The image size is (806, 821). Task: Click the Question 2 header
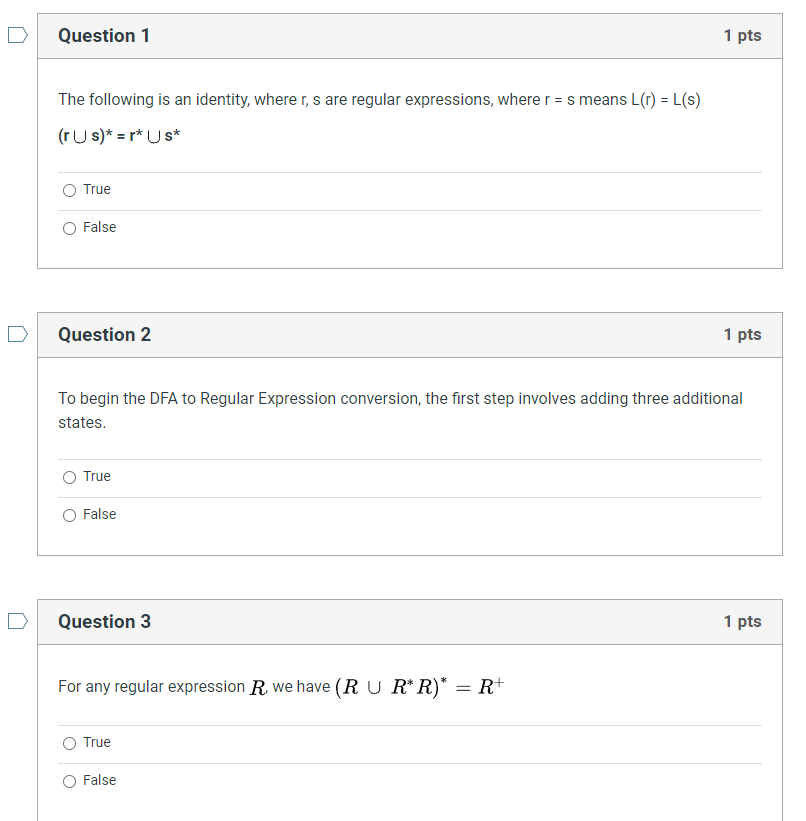point(104,335)
